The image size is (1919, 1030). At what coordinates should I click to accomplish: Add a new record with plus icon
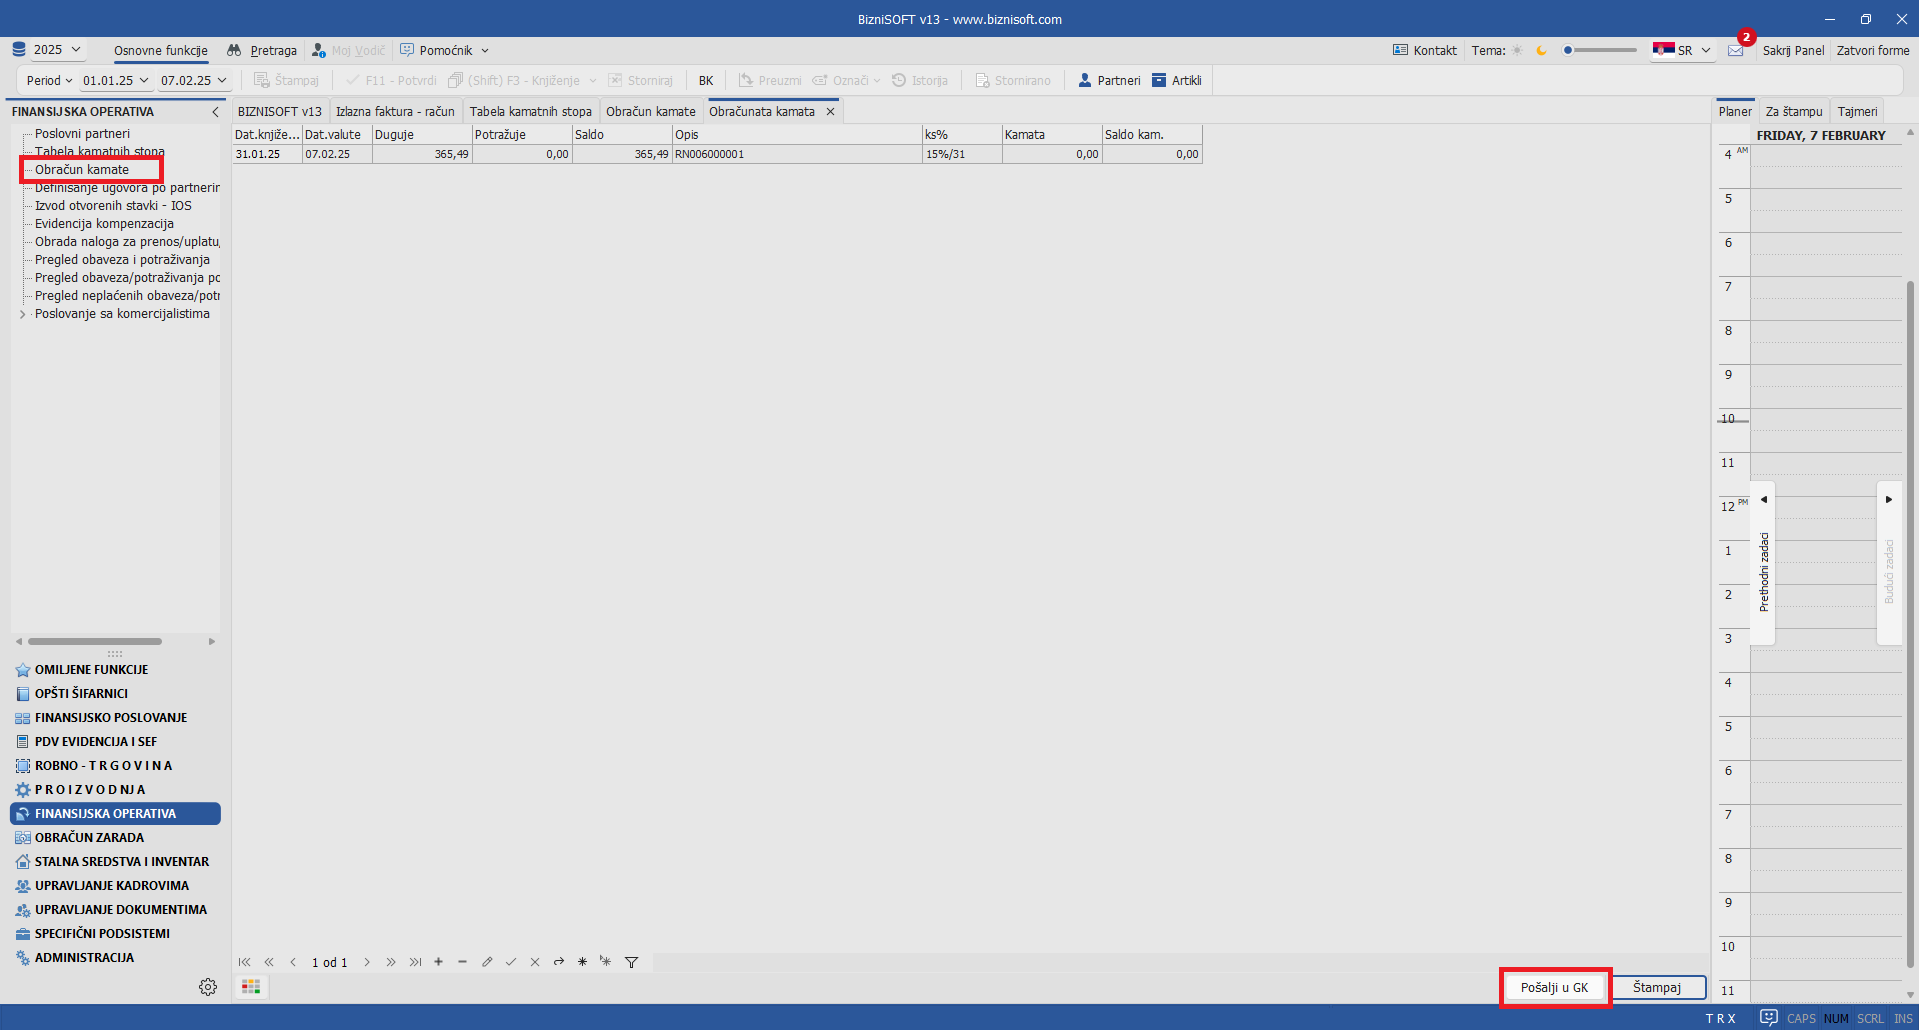[x=438, y=962]
